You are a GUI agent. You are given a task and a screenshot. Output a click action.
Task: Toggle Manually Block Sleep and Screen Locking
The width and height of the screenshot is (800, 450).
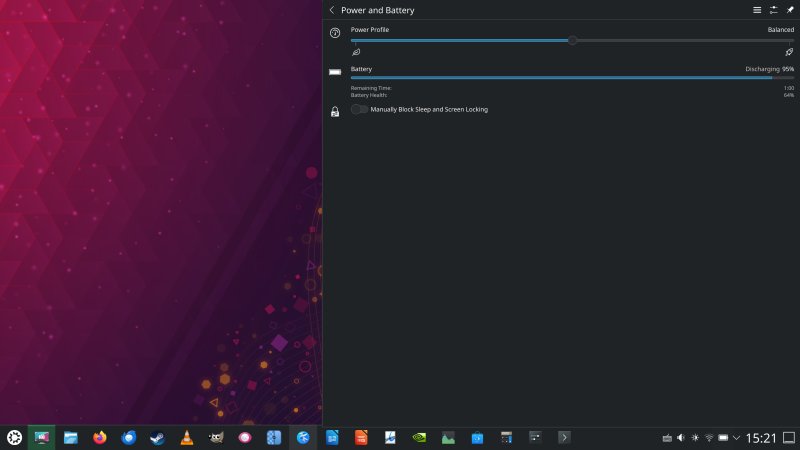(359, 109)
